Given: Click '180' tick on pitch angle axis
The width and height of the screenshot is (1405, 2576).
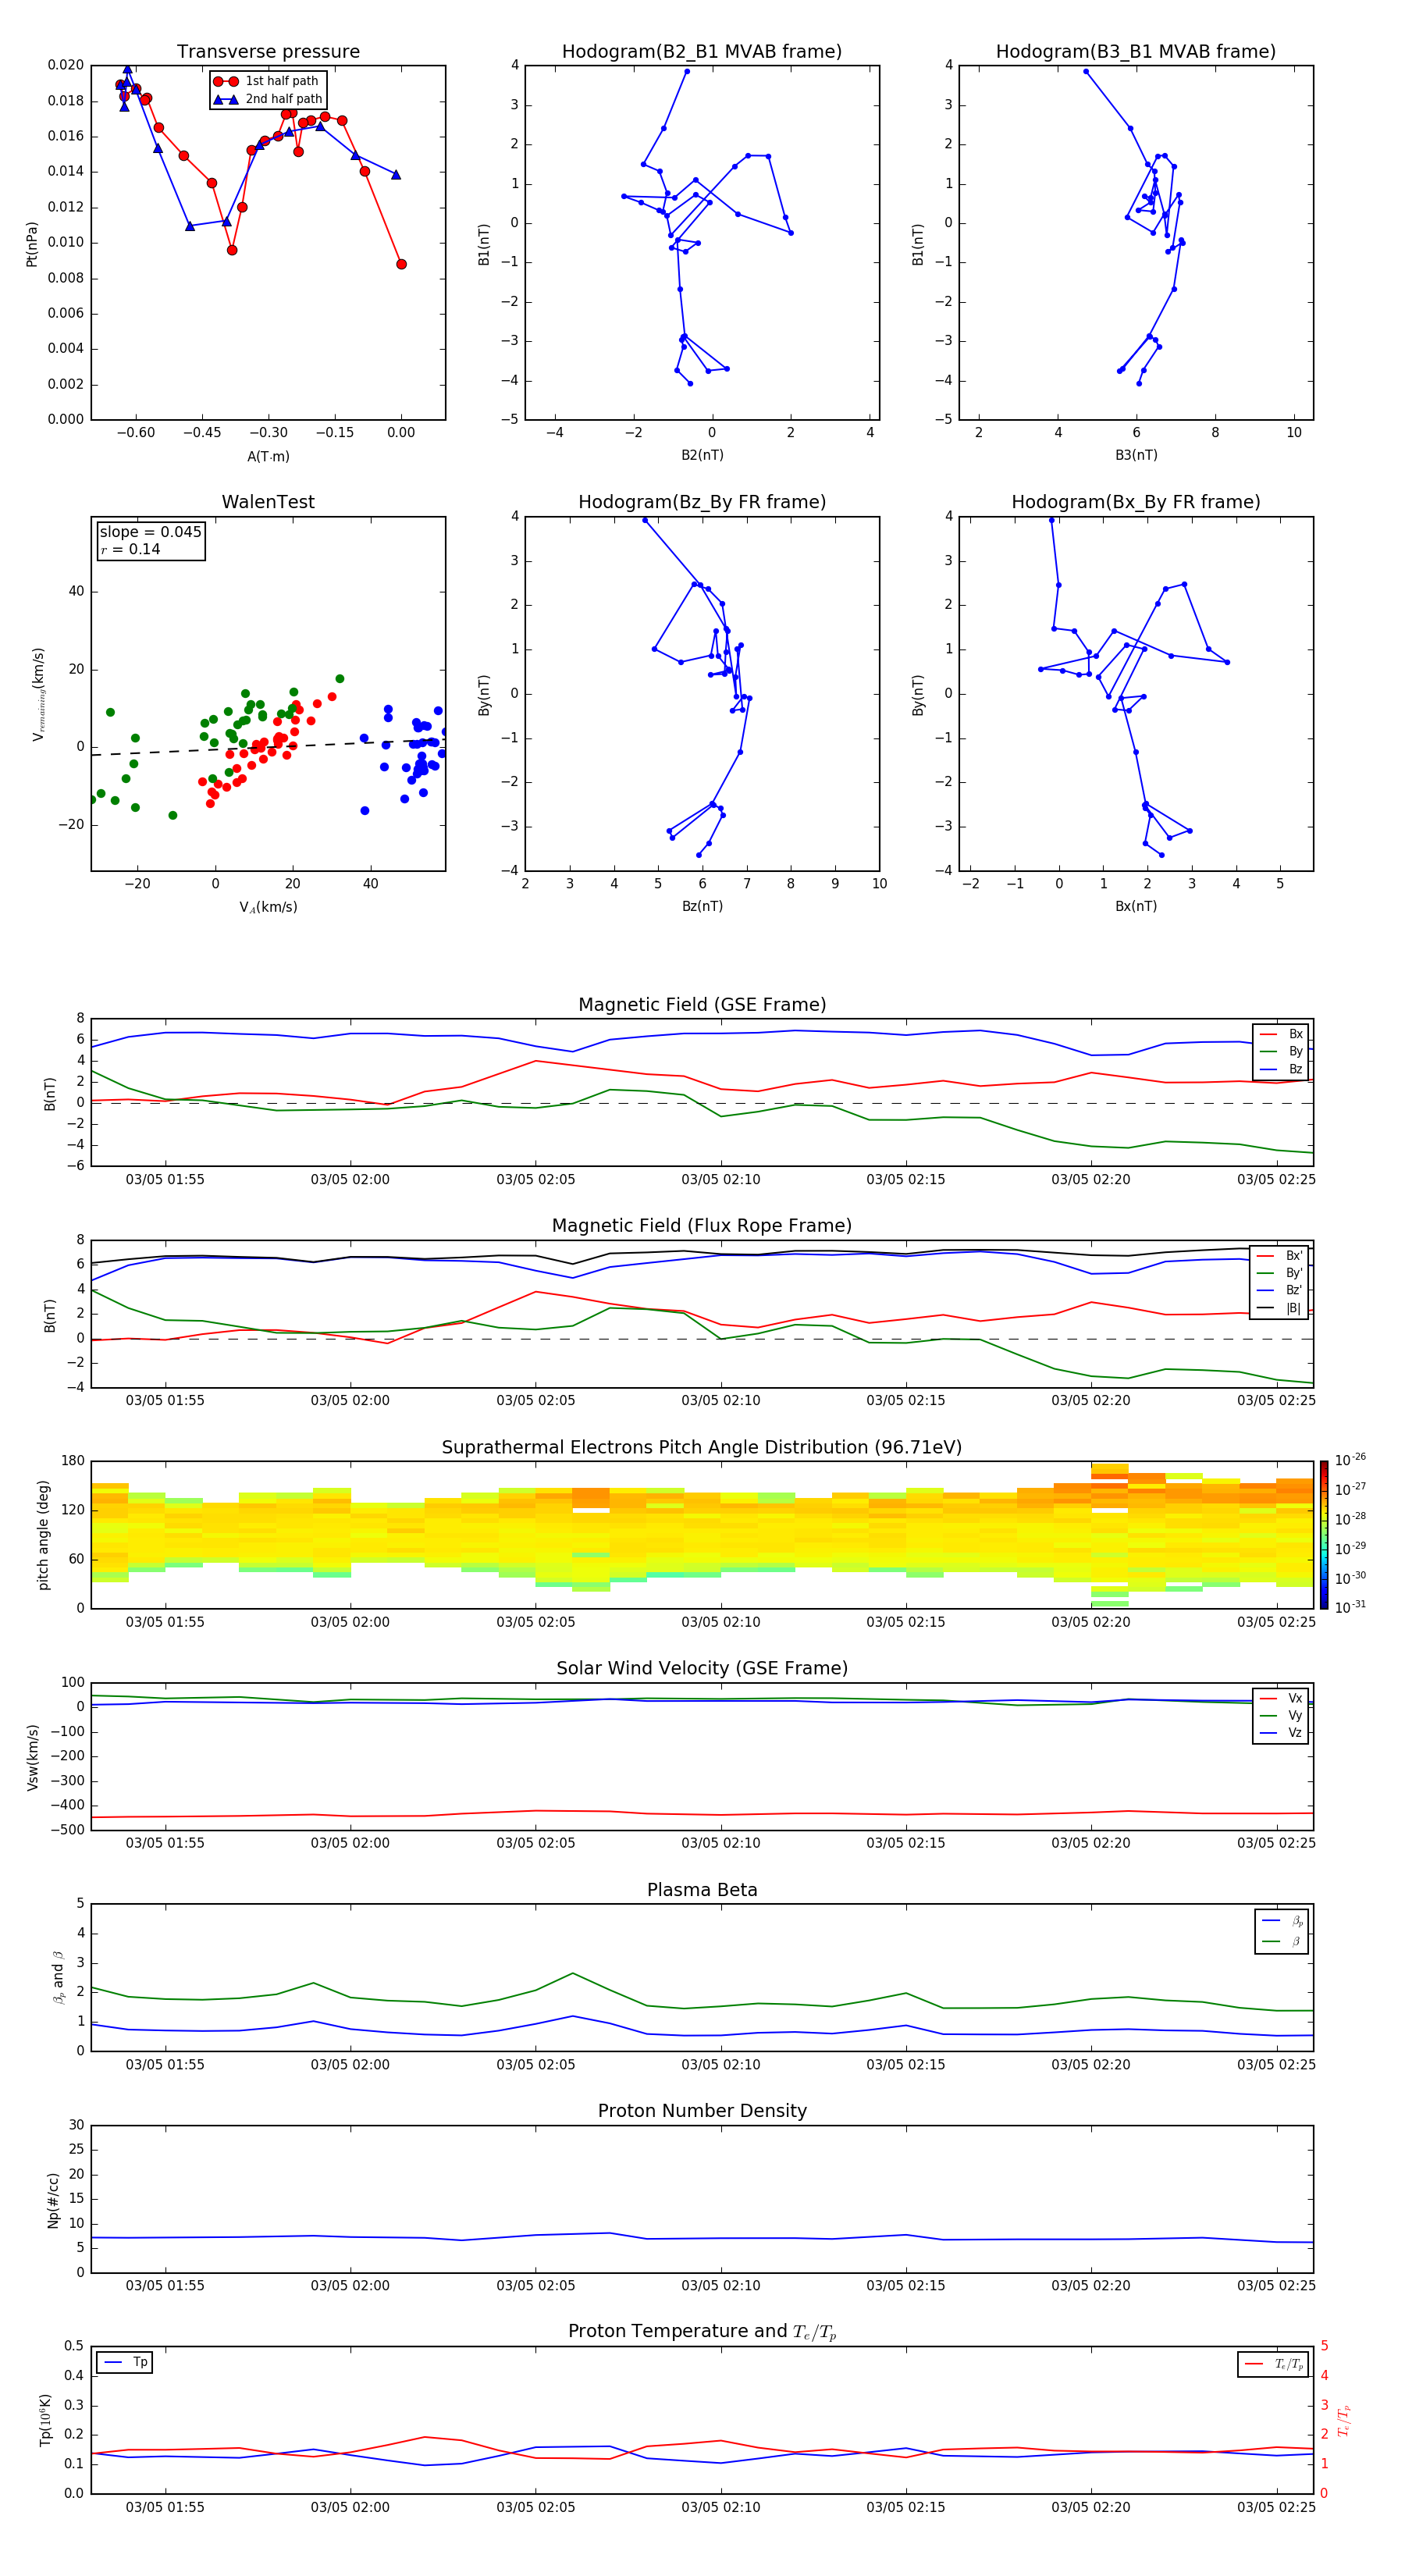Looking at the screenshot, I should [73, 1461].
